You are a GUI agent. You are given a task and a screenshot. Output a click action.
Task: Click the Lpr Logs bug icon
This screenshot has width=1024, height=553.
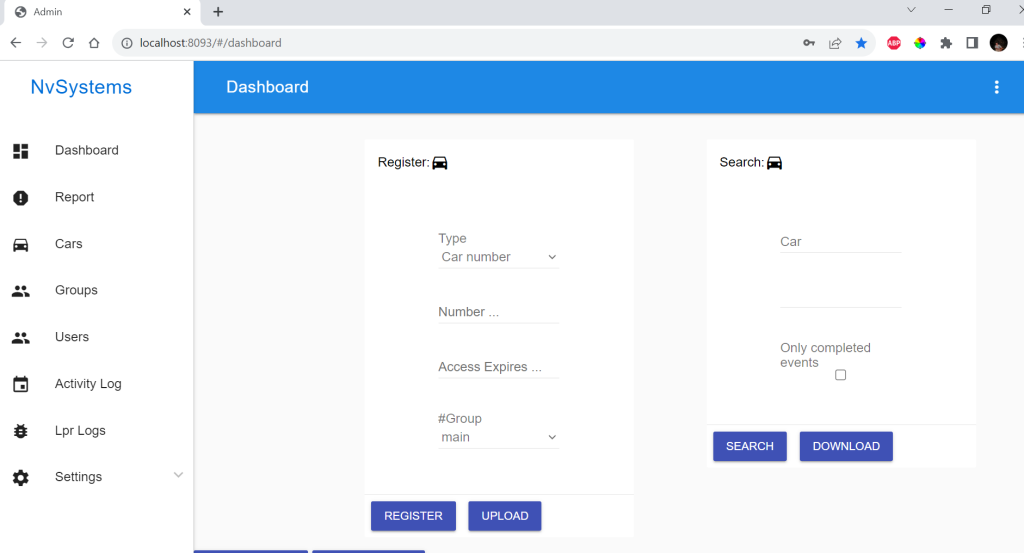coord(21,431)
